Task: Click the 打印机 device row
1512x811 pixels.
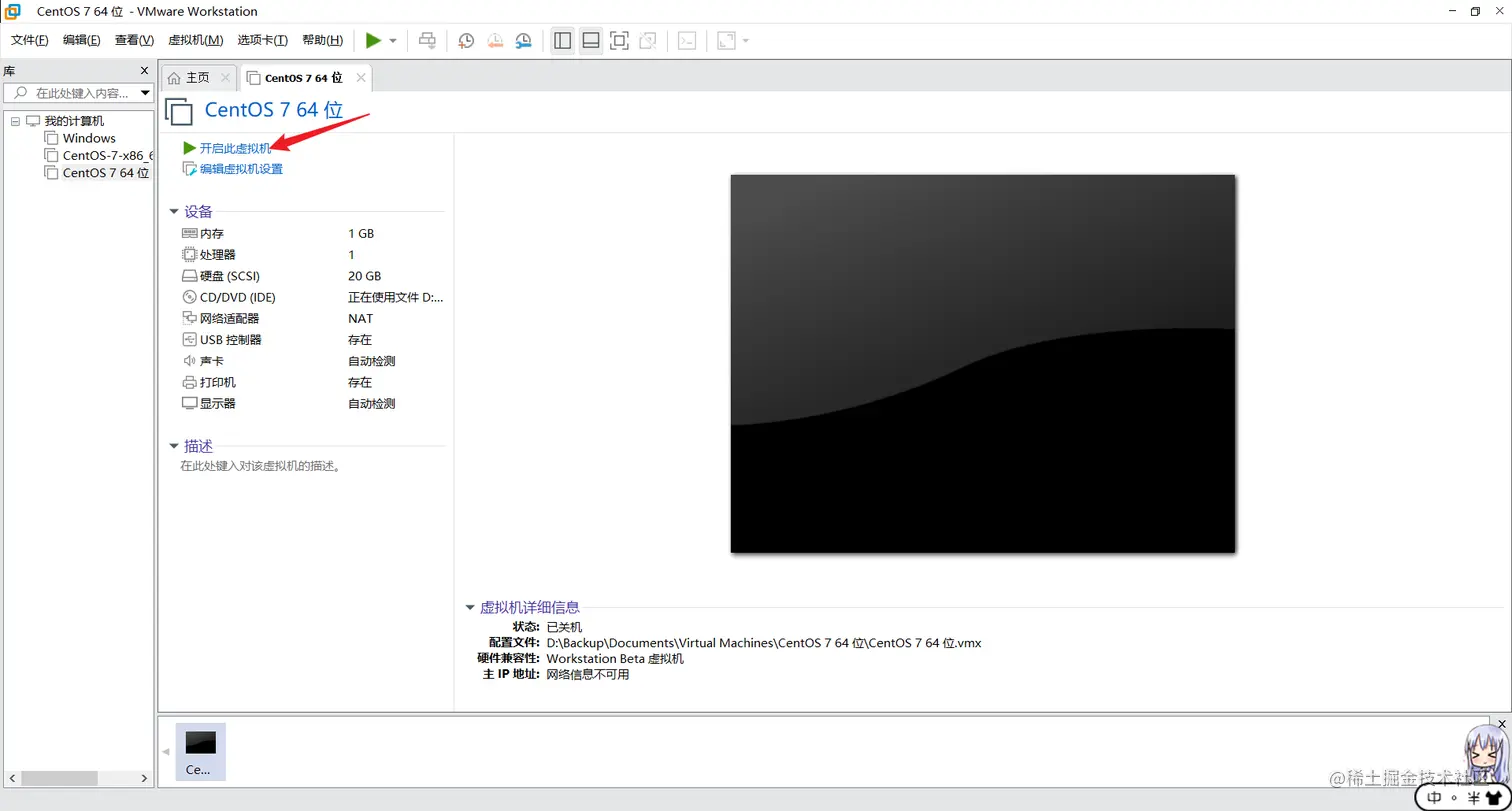Action: (312, 382)
